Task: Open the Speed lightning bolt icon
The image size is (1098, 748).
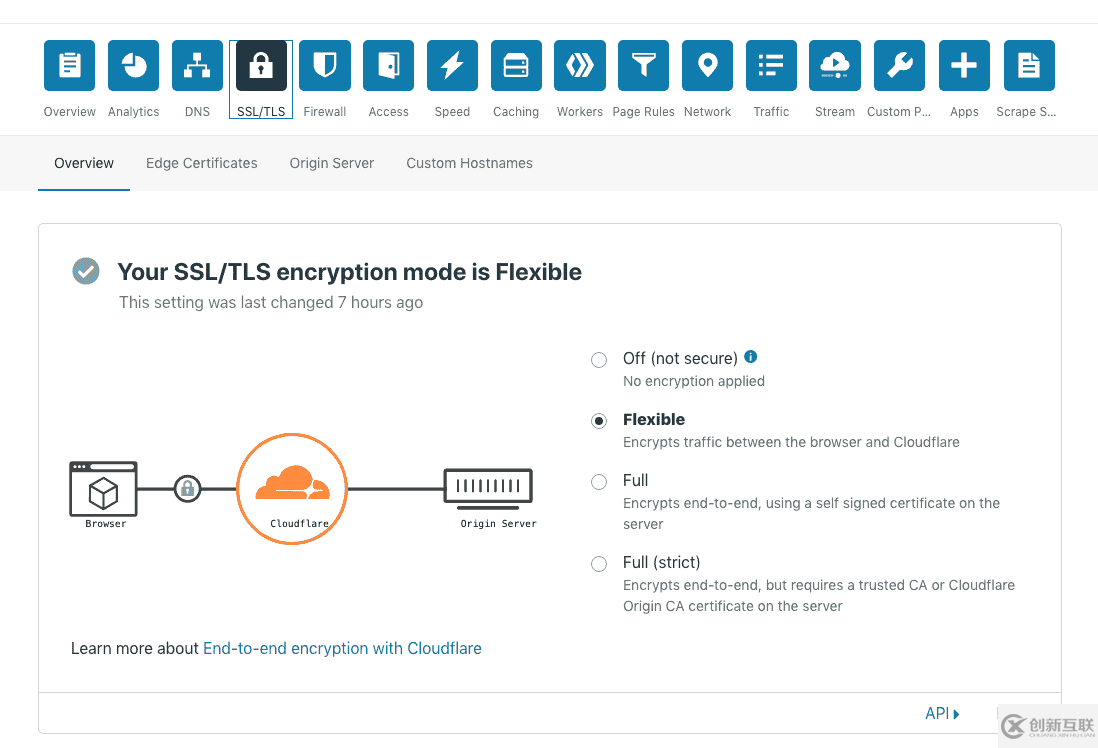Action: tap(452, 66)
